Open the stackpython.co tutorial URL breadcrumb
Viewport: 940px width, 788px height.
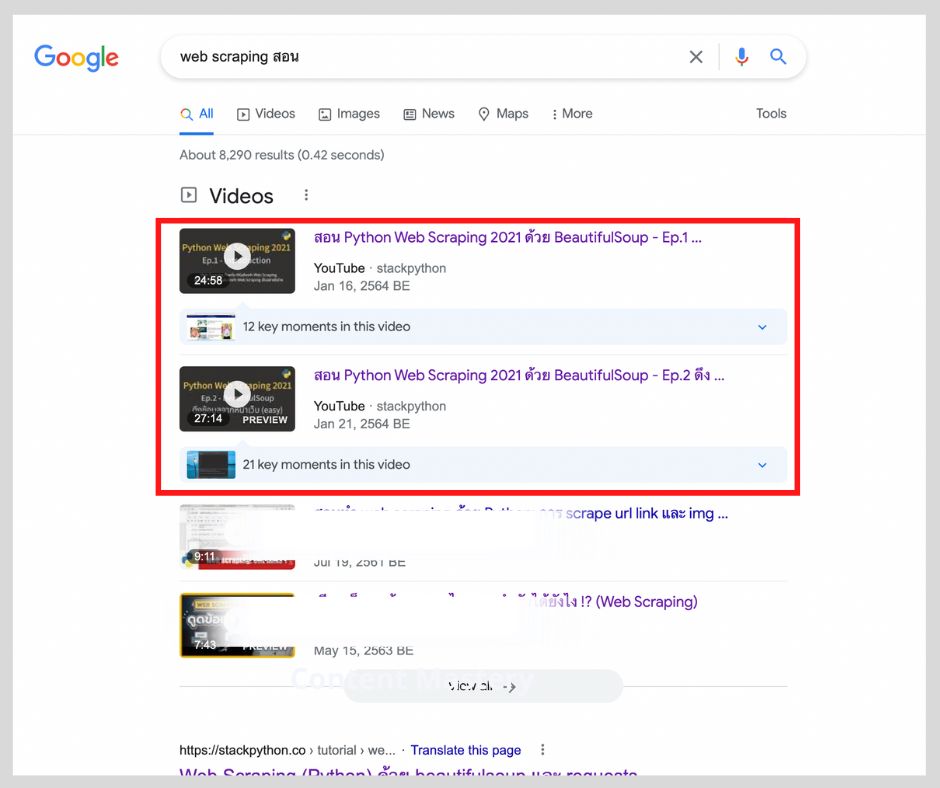pyautogui.click(x=287, y=750)
